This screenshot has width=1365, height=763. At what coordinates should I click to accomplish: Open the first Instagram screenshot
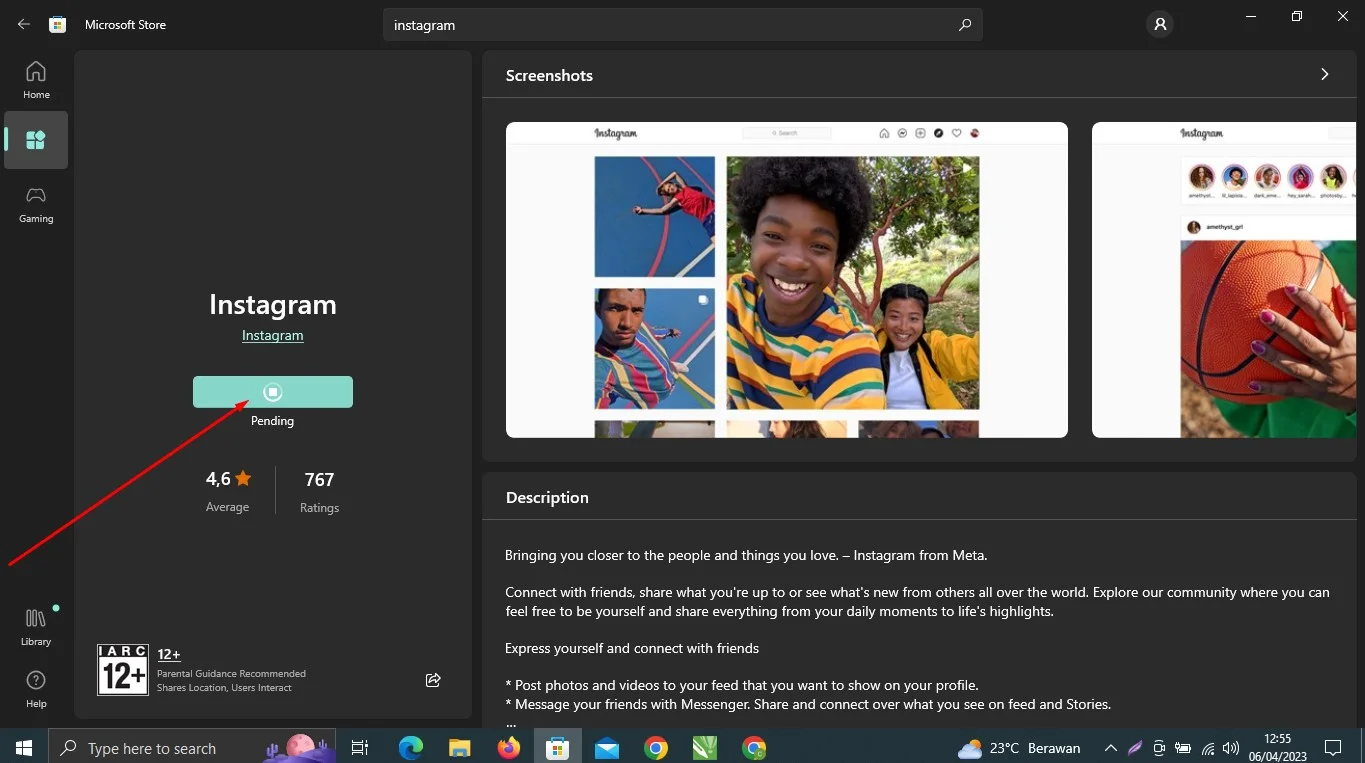coord(787,280)
